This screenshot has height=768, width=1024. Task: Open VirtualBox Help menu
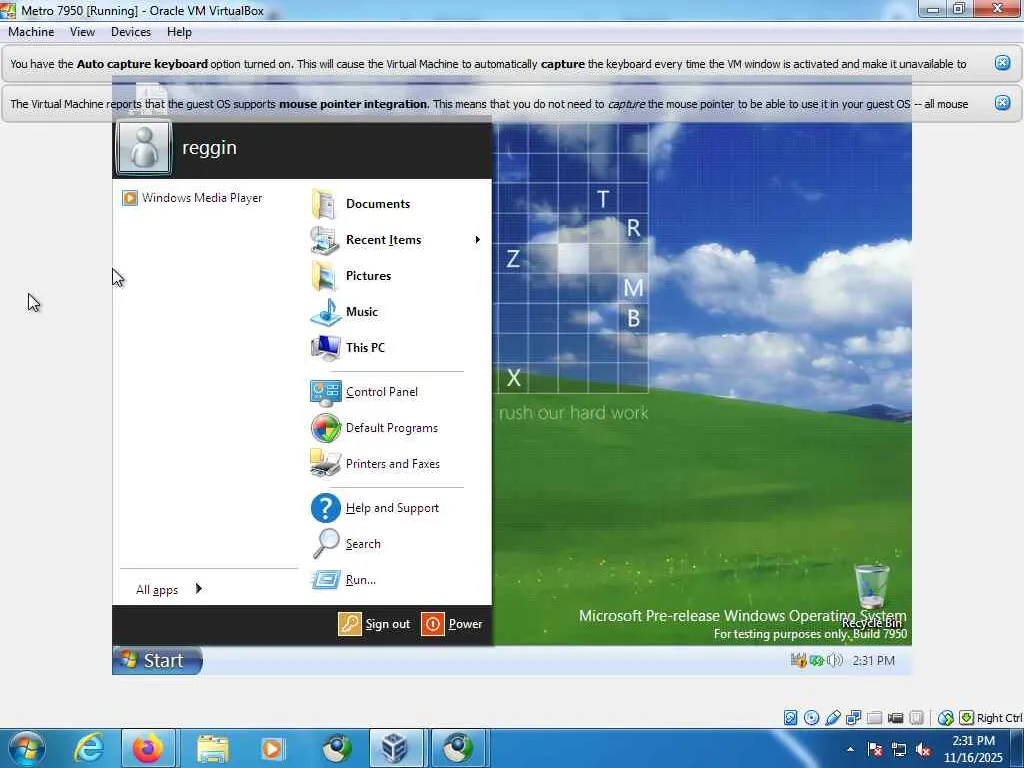[179, 32]
